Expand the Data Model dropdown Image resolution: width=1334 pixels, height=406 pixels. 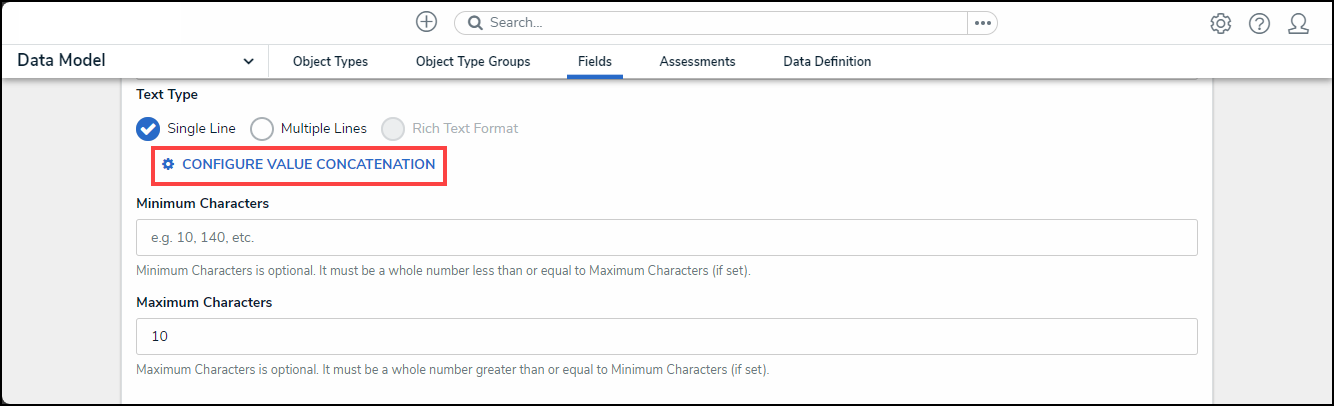tap(248, 62)
